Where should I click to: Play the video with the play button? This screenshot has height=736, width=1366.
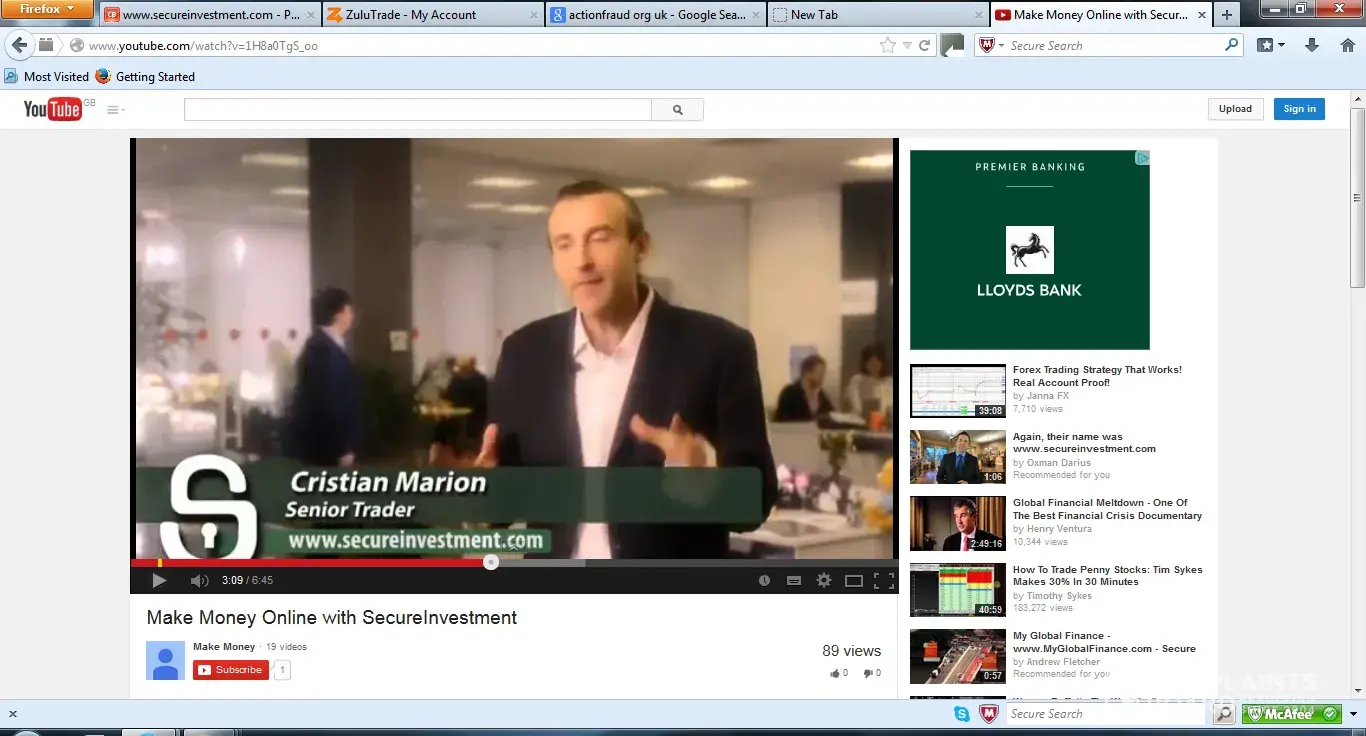[x=159, y=580]
